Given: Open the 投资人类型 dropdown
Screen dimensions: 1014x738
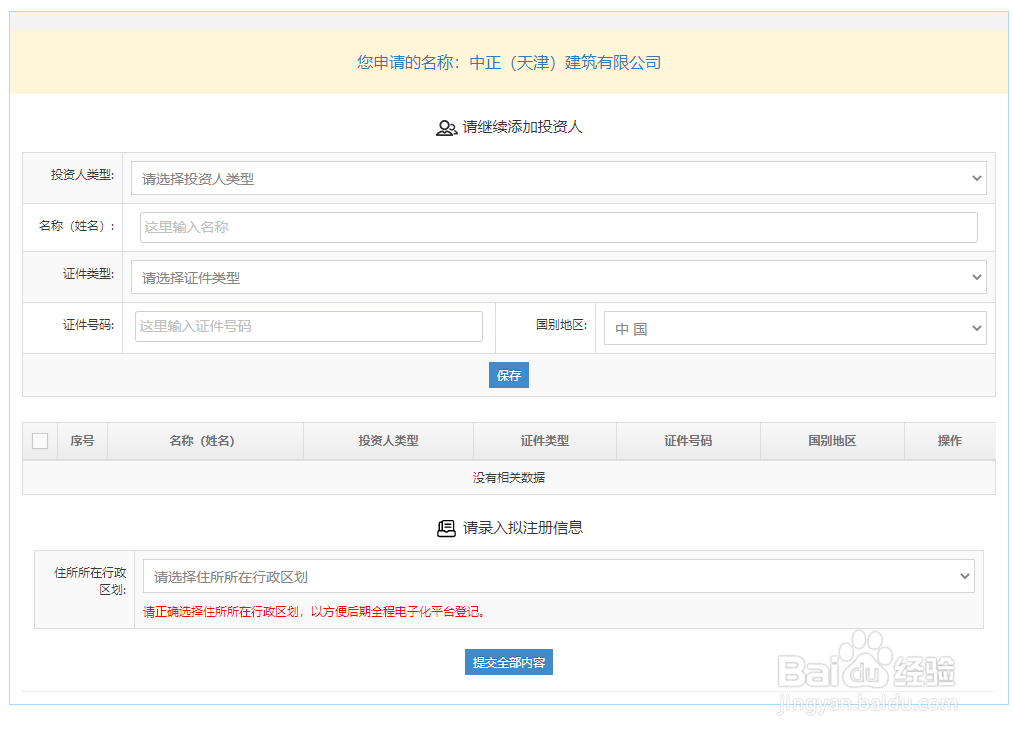Looking at the screenshot, I should pyautogui.click(x=560, y=177).
